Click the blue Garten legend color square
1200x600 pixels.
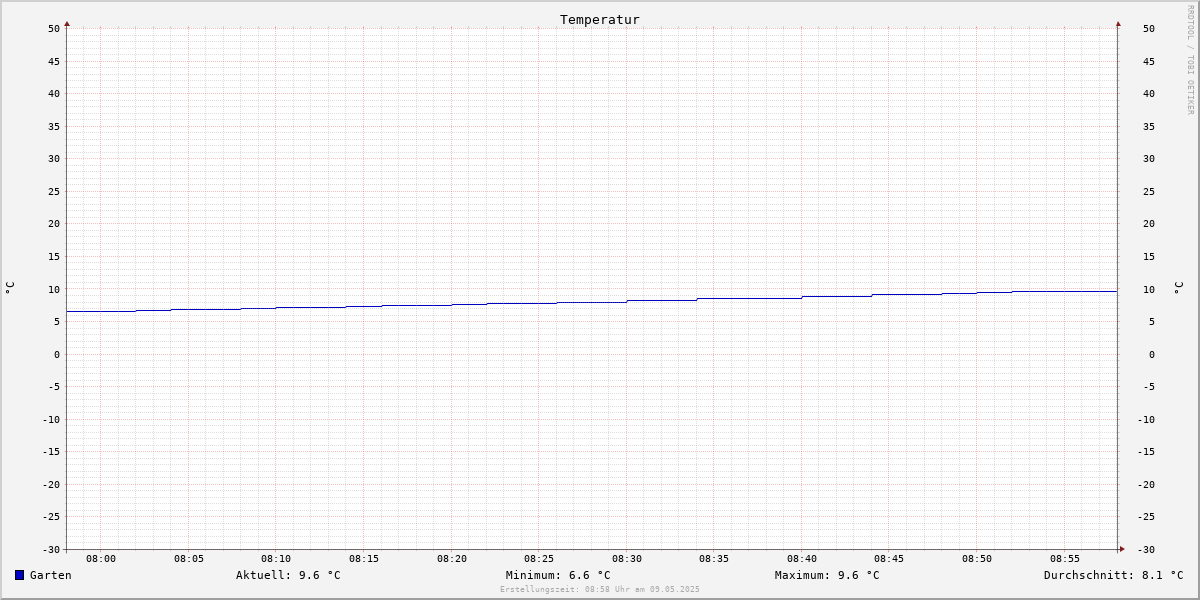[19, 575]
